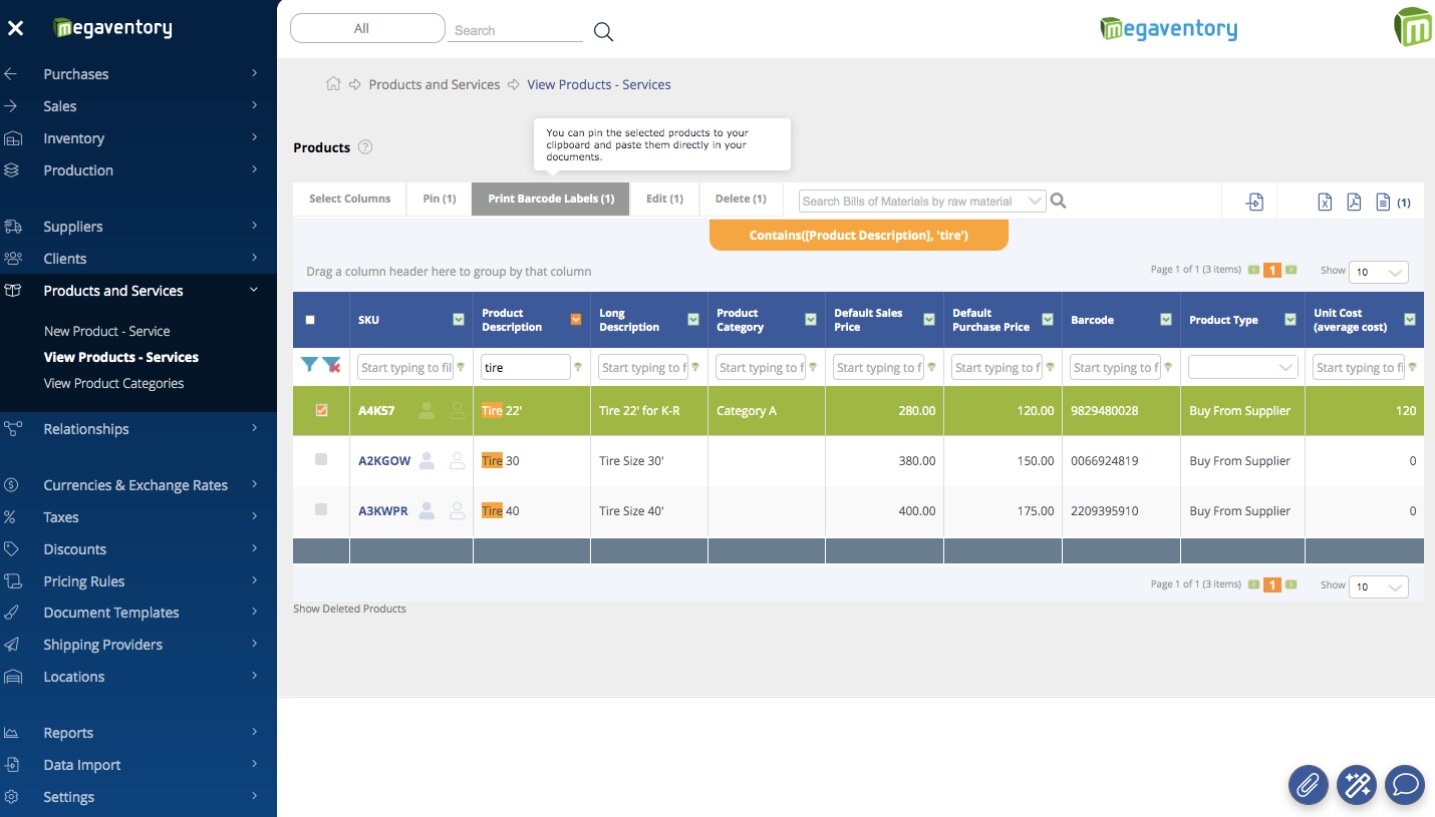Viewport: 1435px width, 817px height.
Task: Click Print Barcode Labels (1) button
Action: pos(551,199)
